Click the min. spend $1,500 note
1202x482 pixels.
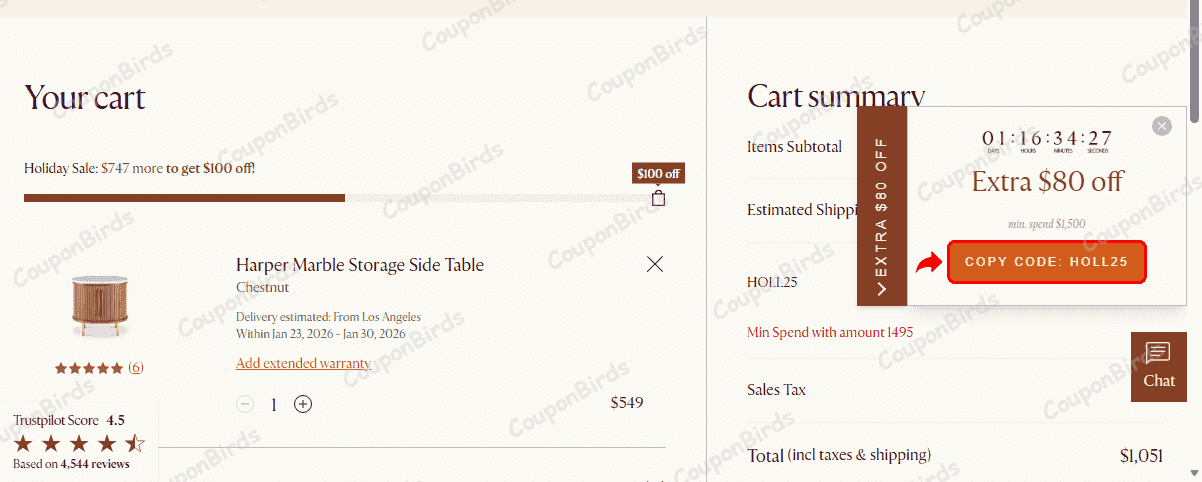pos(1047,224)
